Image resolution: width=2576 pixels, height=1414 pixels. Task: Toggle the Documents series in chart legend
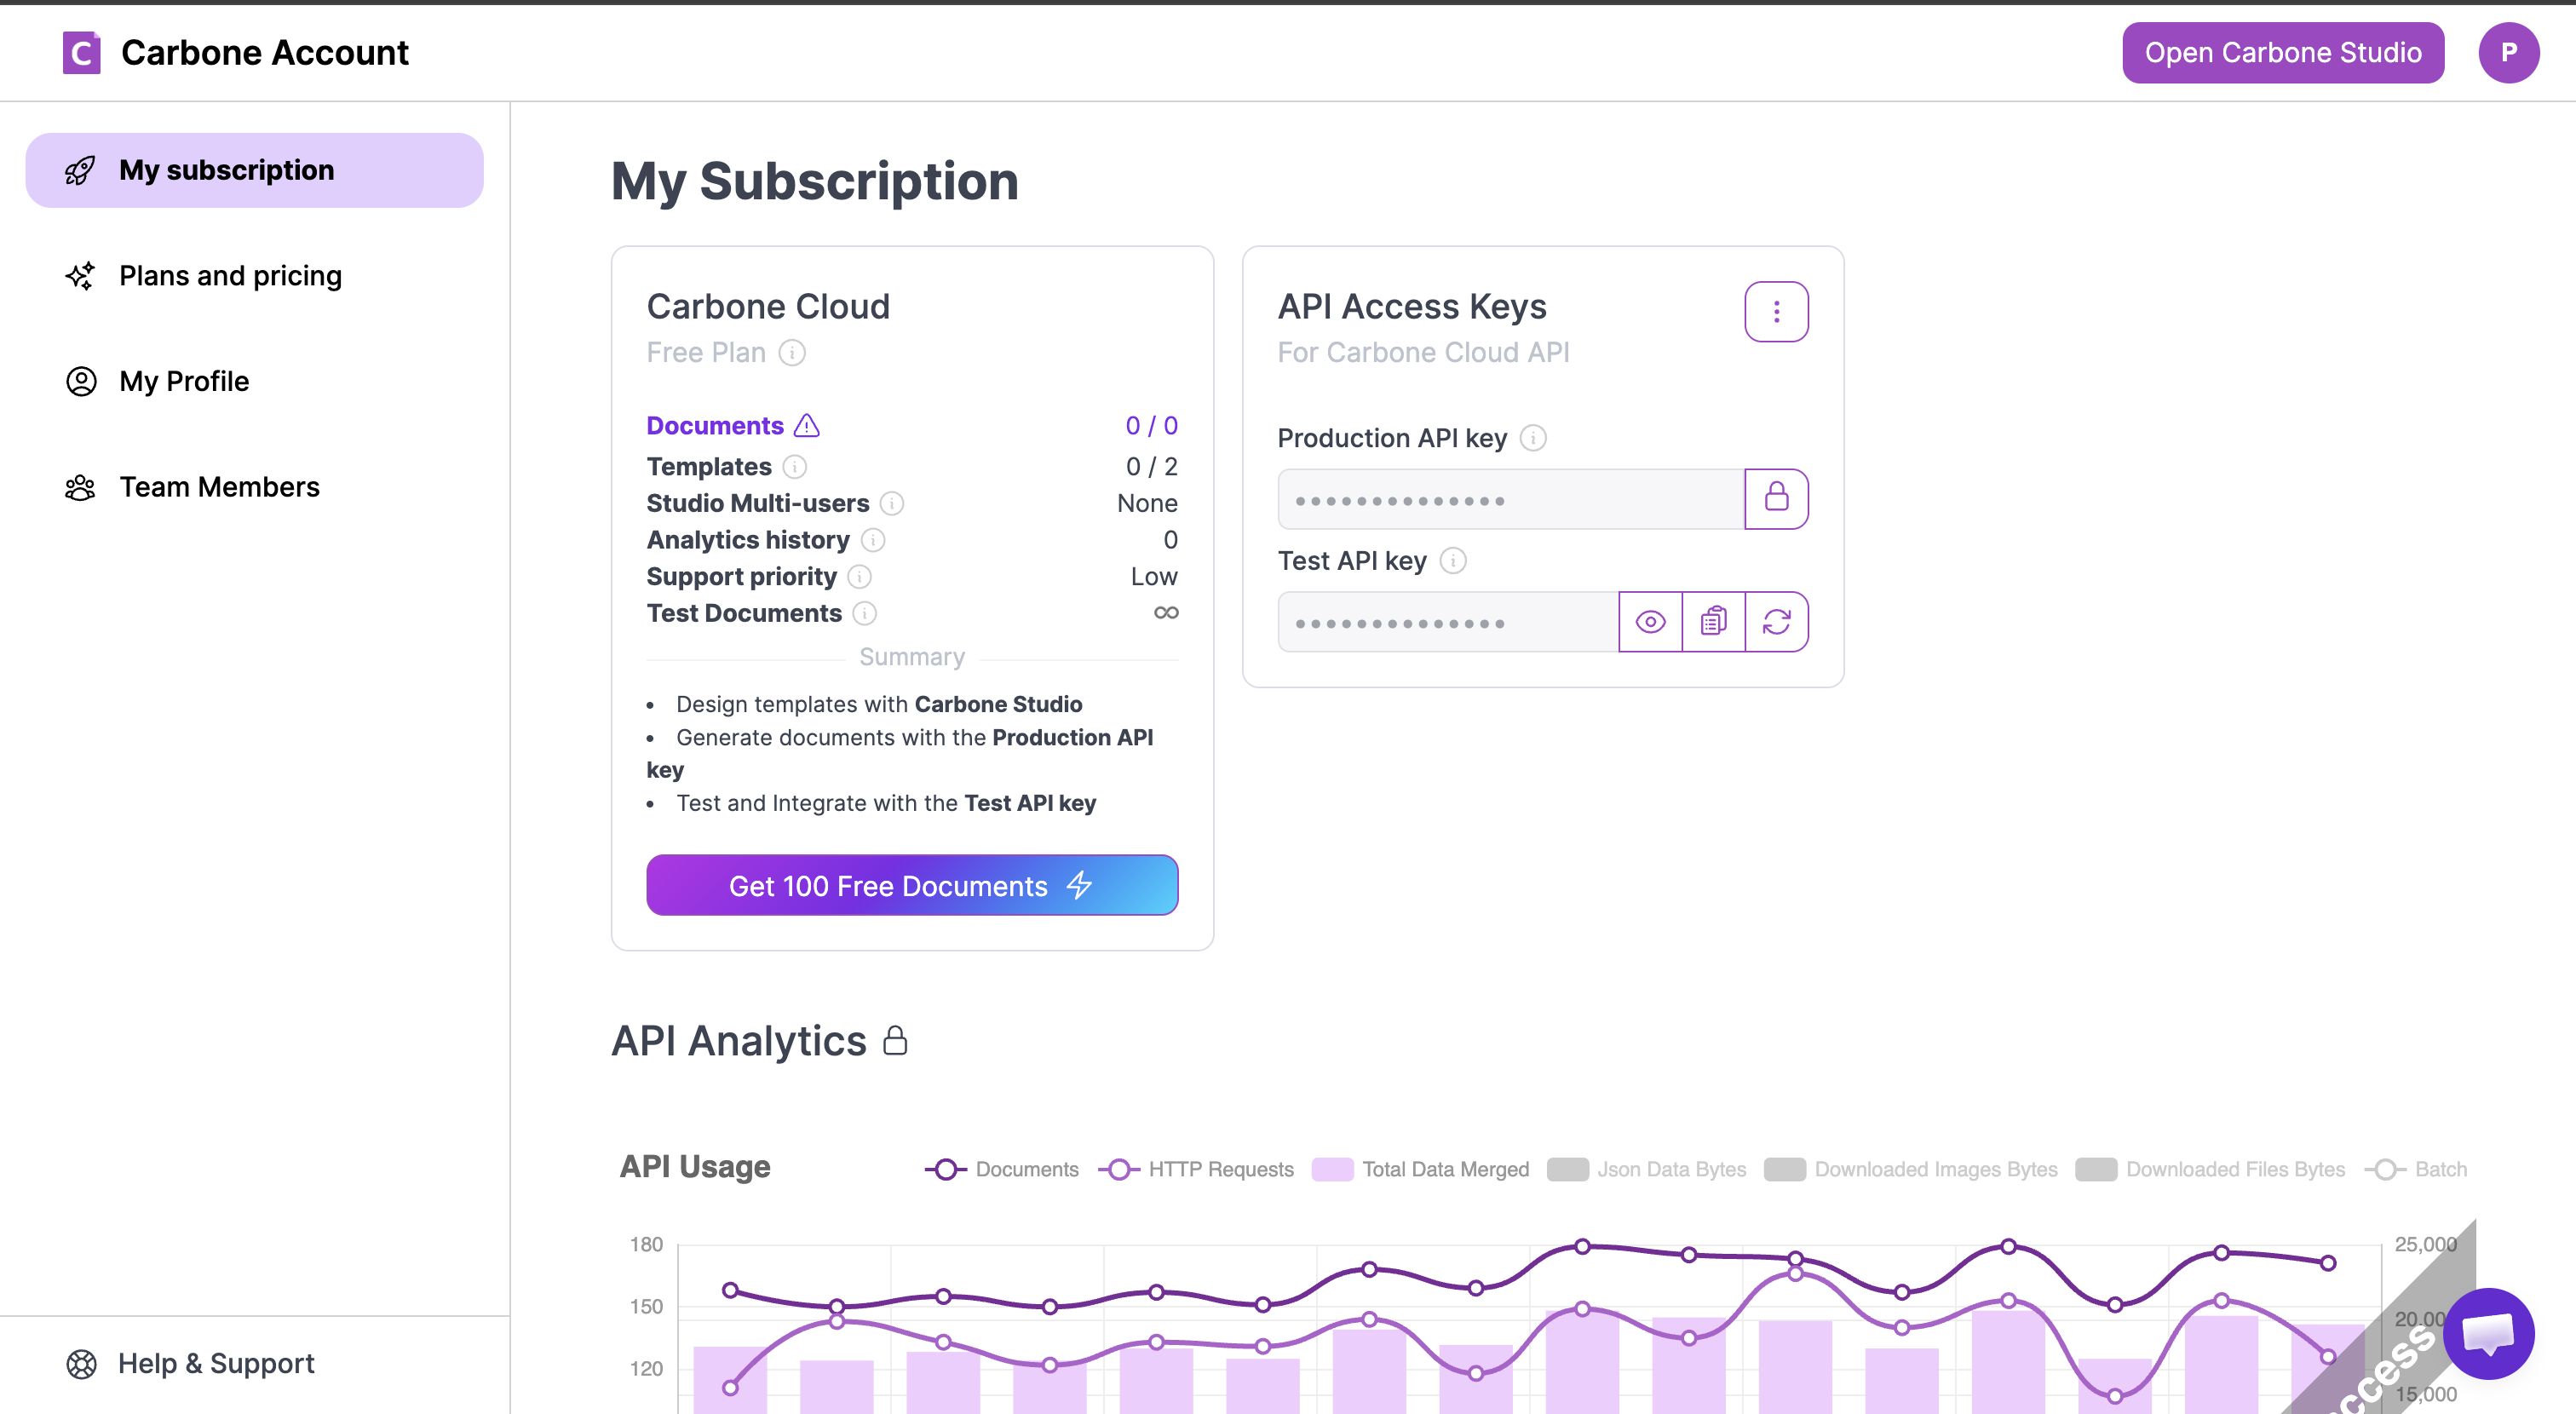(1002, 1169)
